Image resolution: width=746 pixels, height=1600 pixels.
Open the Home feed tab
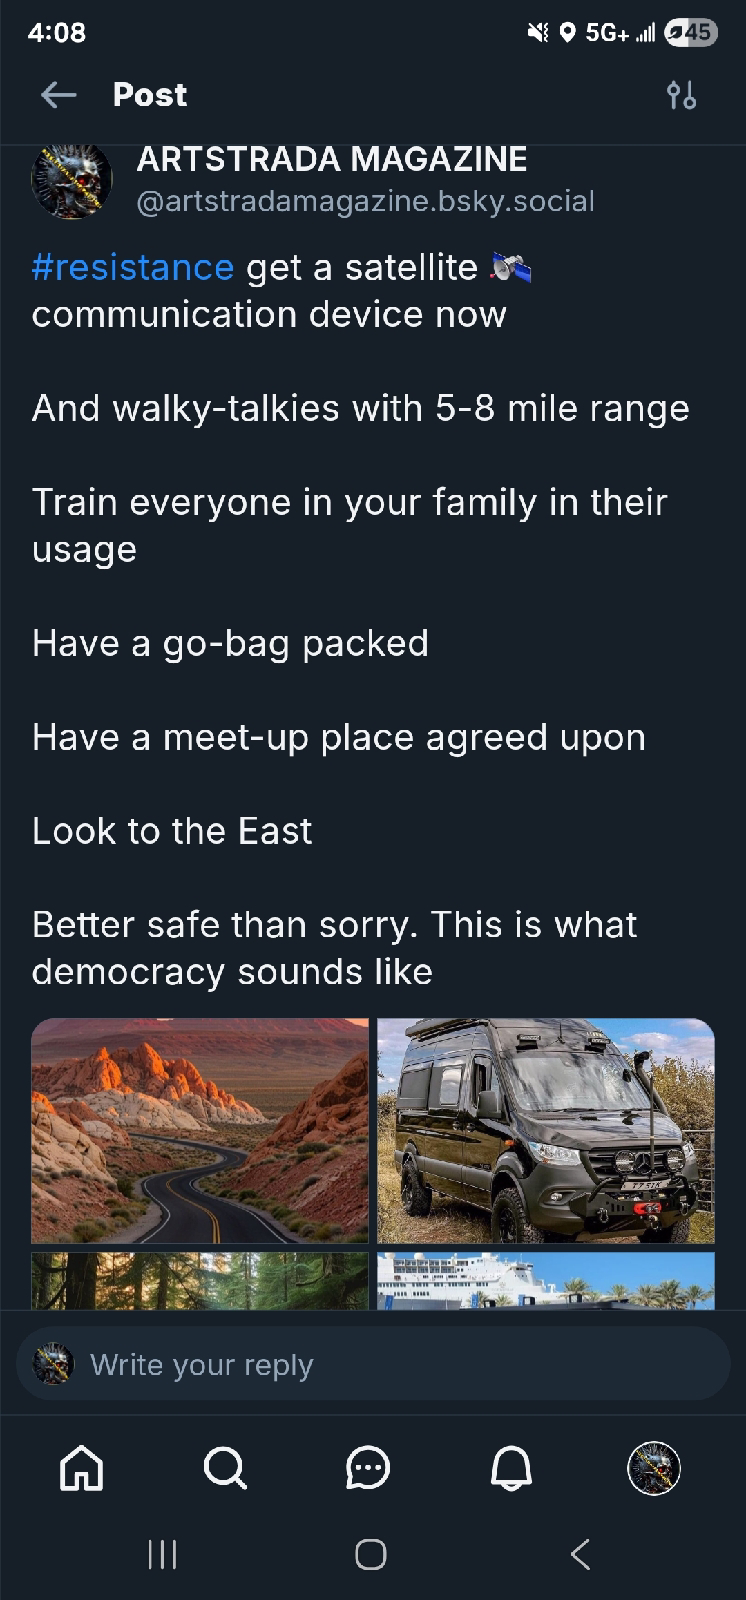[82, 1468]
